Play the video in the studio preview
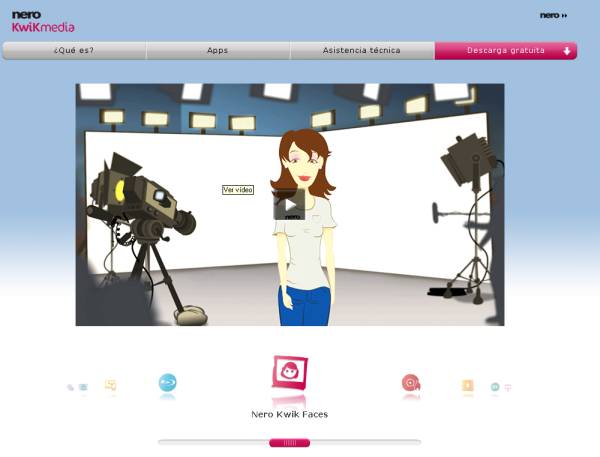 click(x=289, y=205)
